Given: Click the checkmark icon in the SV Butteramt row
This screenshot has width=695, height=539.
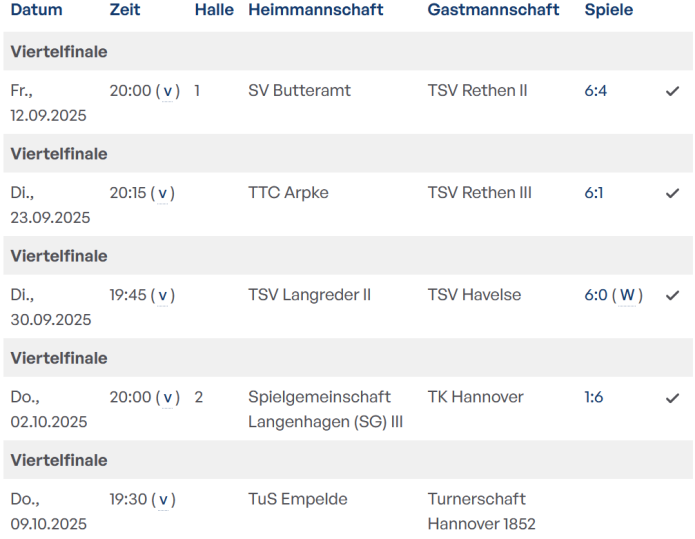Looking at the screenshot, I should coord(672,91).
